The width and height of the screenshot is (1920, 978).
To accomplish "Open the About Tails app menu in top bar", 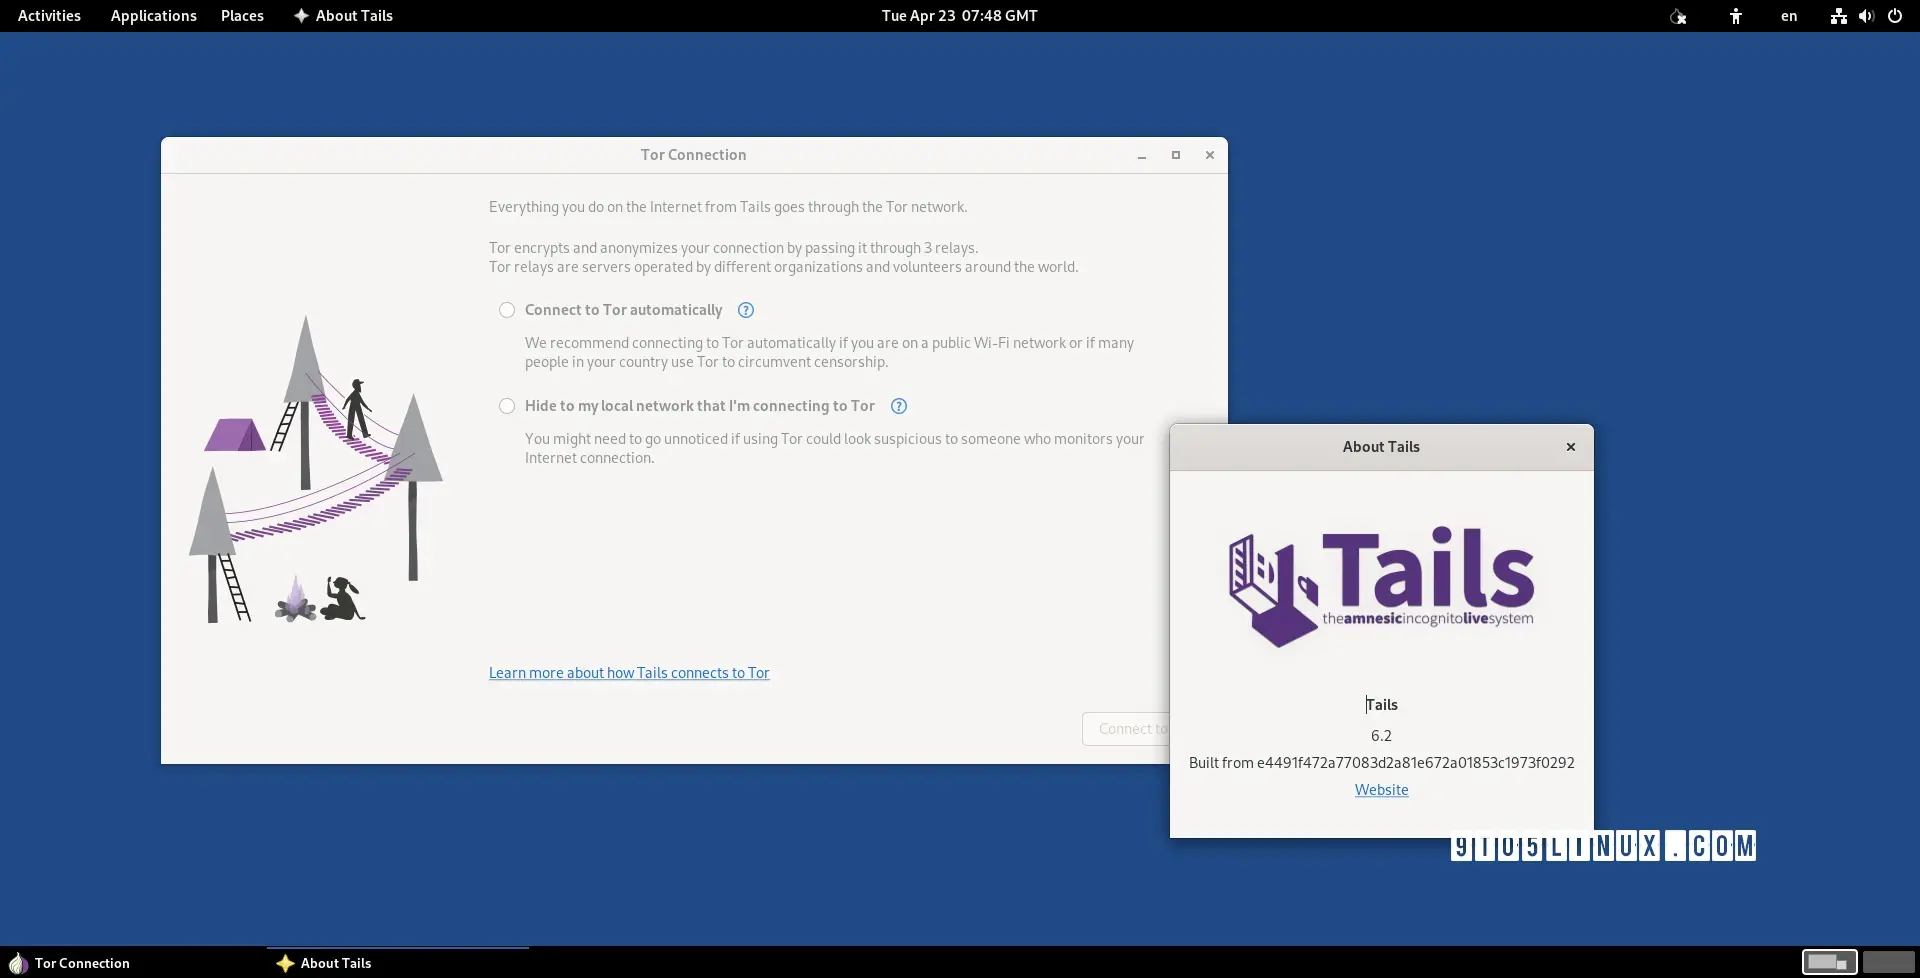I will point(343,16).
